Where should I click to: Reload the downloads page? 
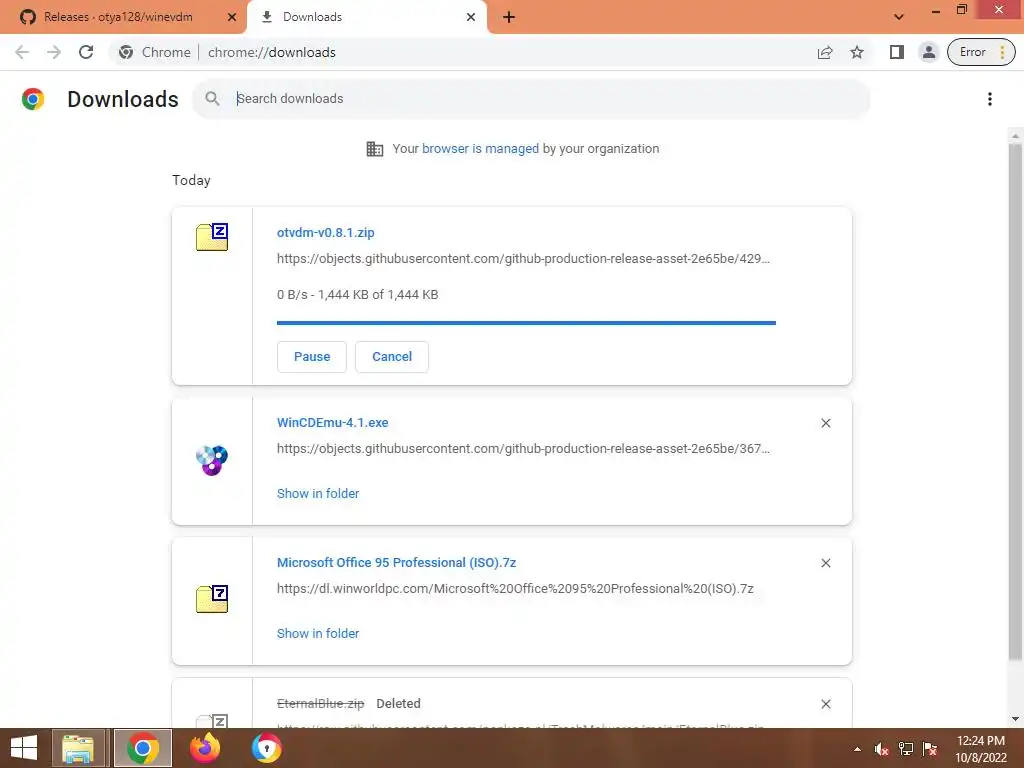point(86,52)
